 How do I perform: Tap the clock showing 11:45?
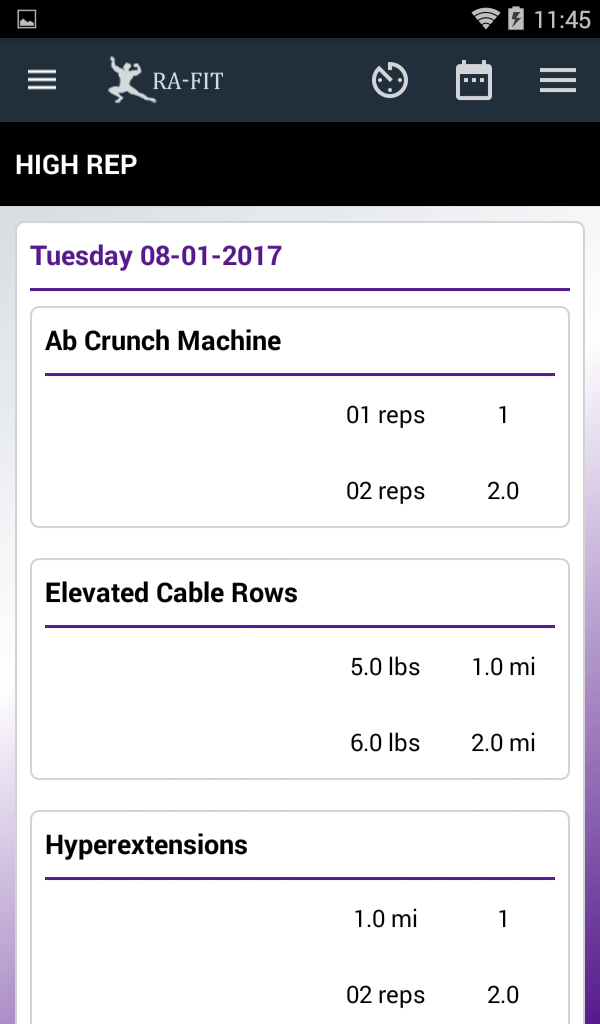pos(562,19)
